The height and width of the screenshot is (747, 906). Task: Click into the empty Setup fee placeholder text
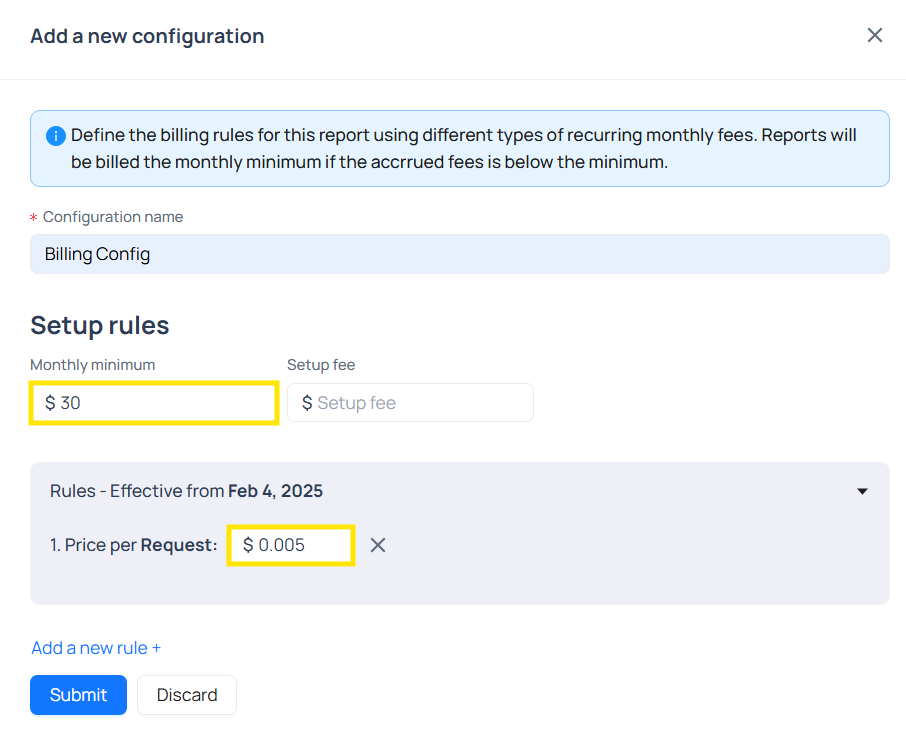tap(356, 403)
